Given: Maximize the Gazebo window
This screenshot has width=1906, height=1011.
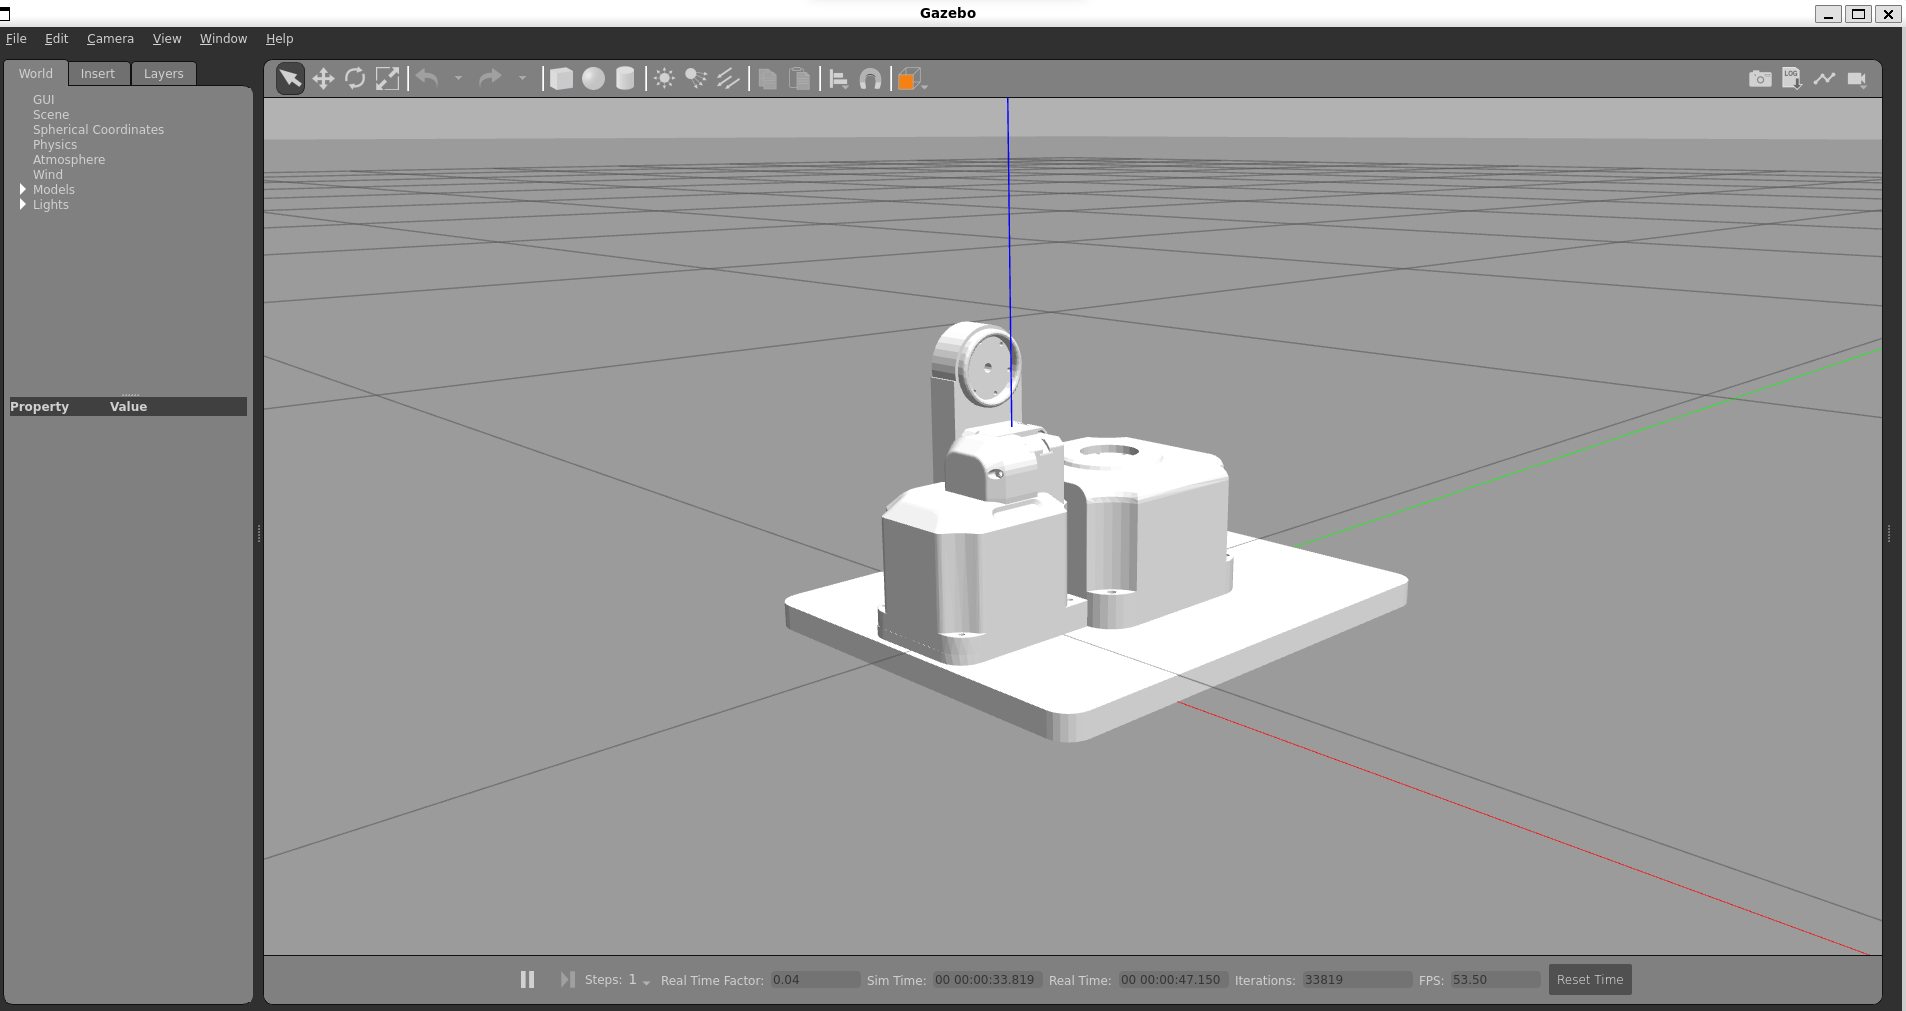Looking at the screenshot, I should tap(1858, 14).
